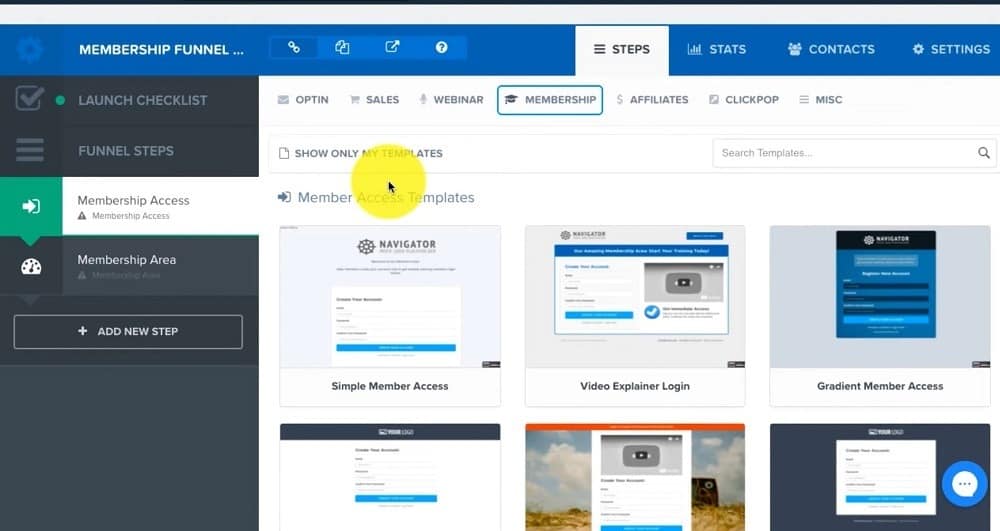This screenshot has height=531, width=1000.
Task: Select the CLICKPOP template category
Action: 744,100
